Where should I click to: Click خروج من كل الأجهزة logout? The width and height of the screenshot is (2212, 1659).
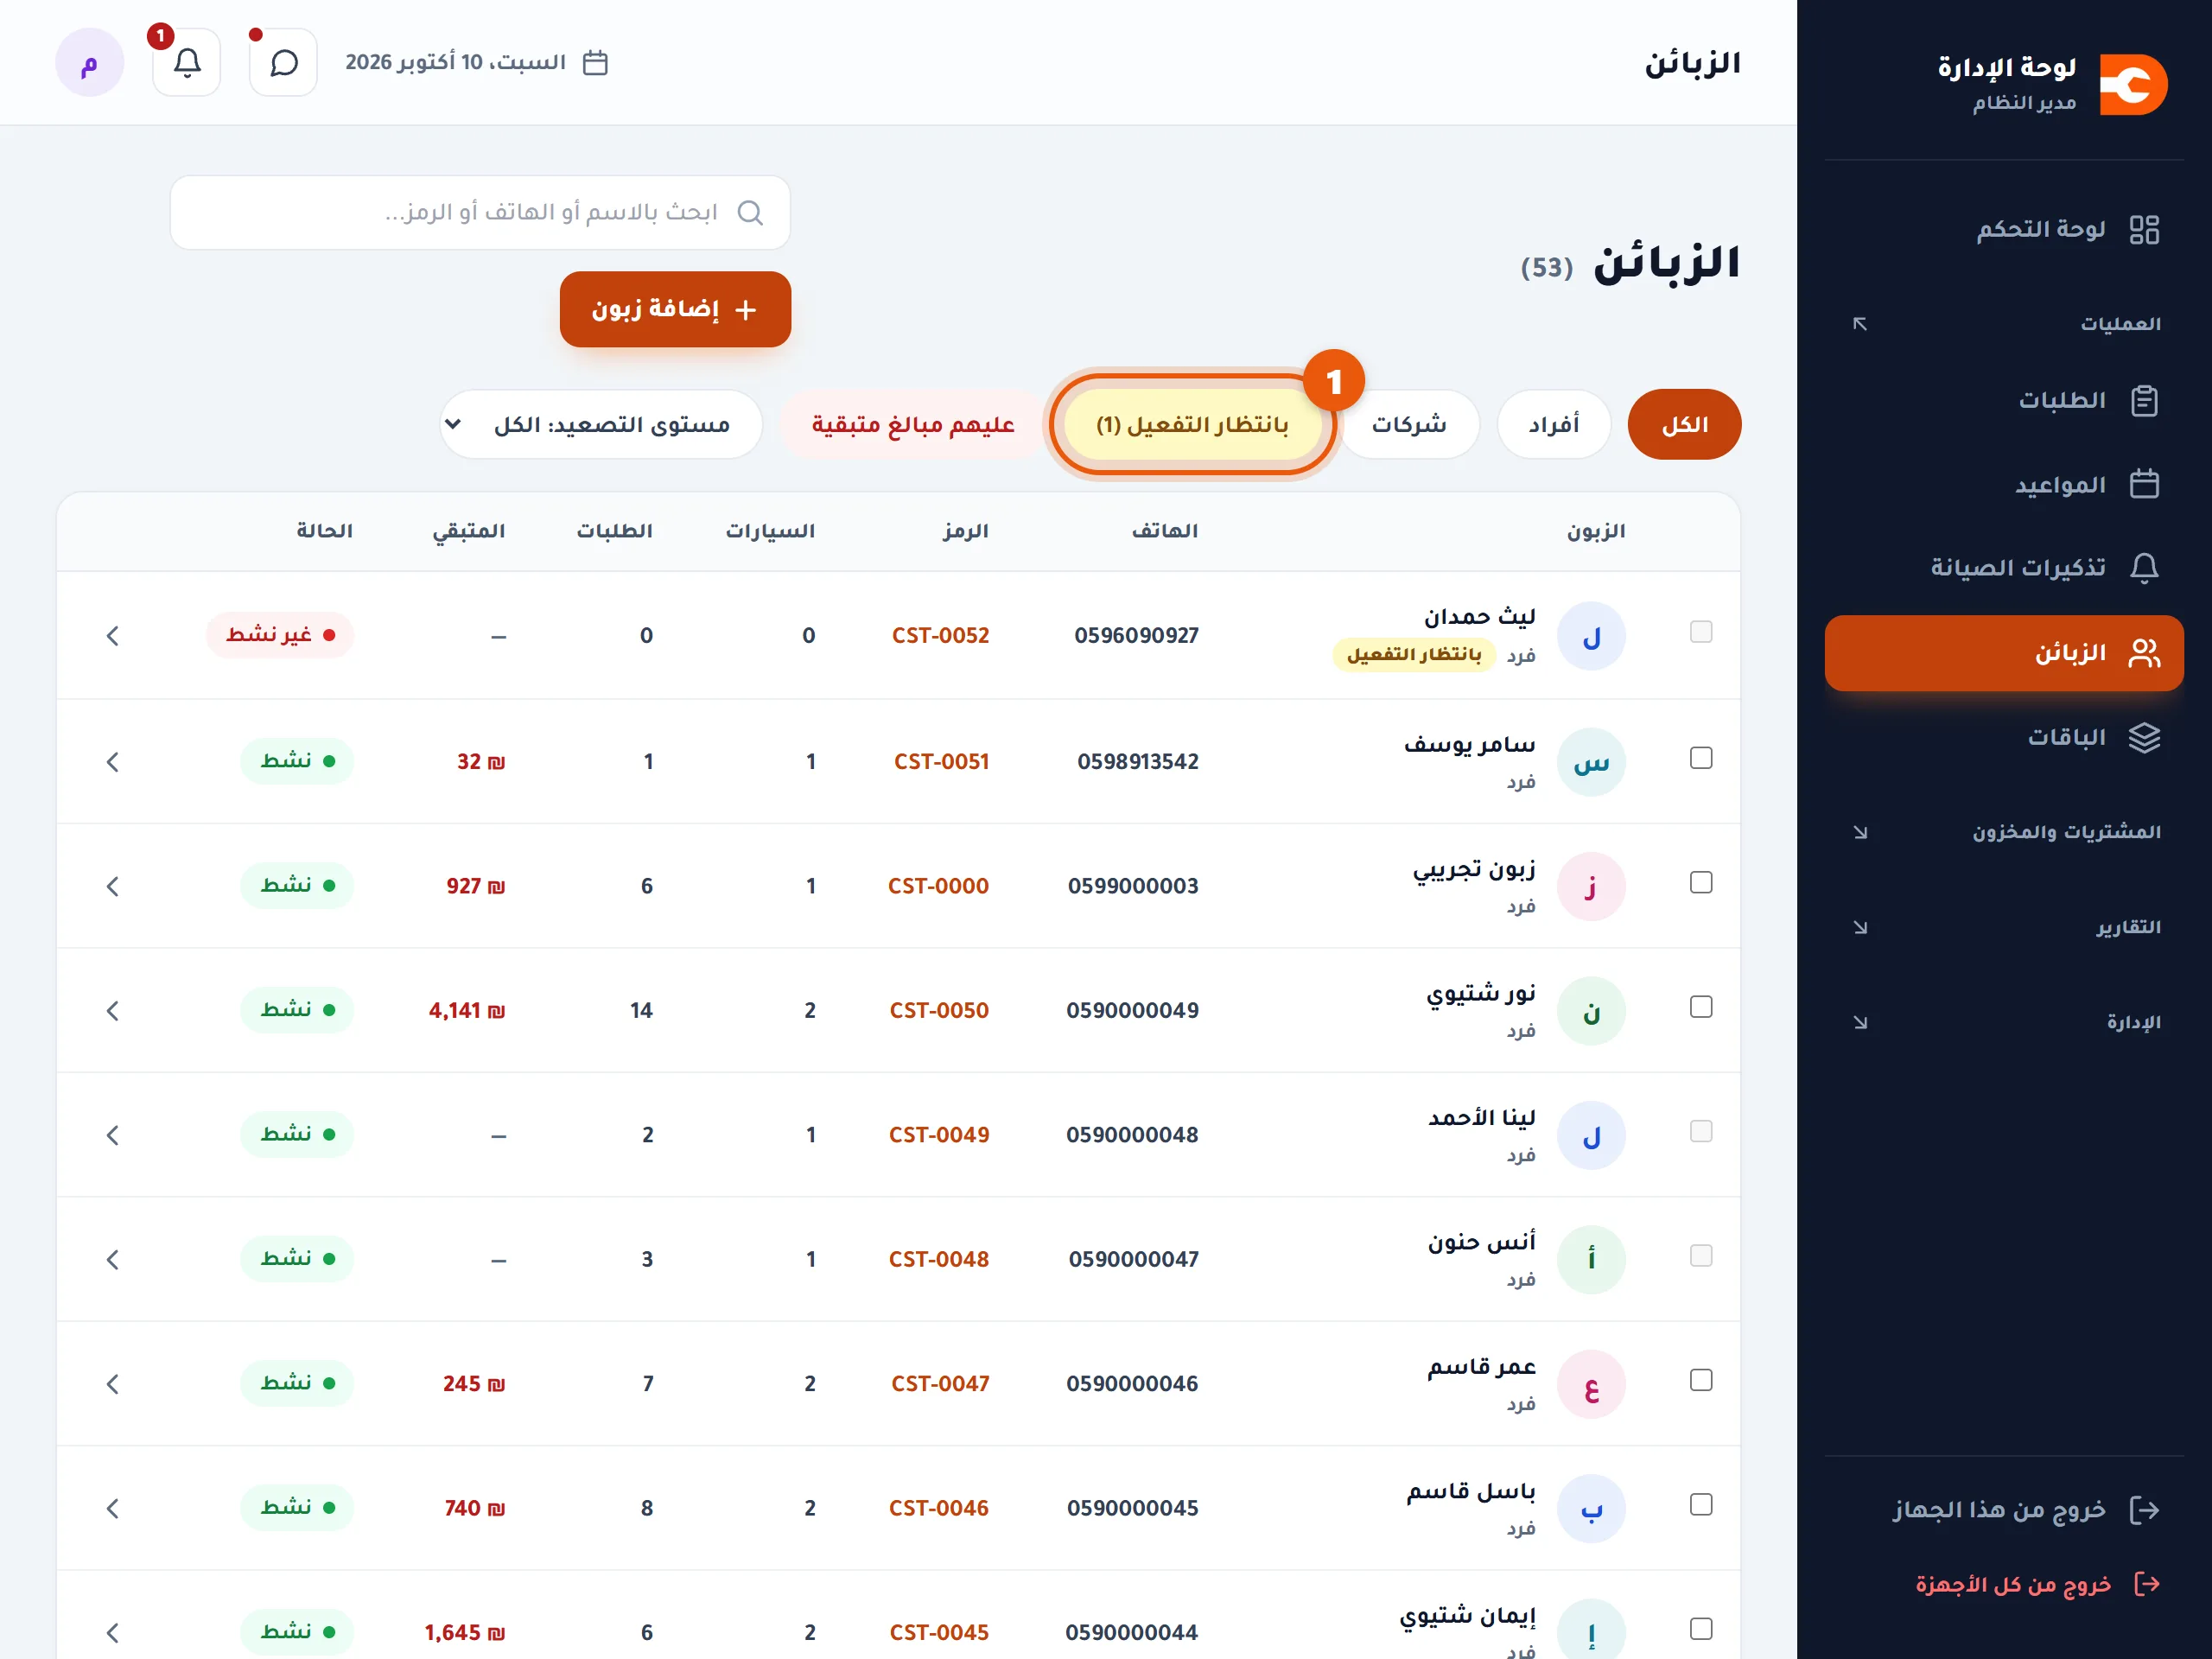(2004, 1585)
